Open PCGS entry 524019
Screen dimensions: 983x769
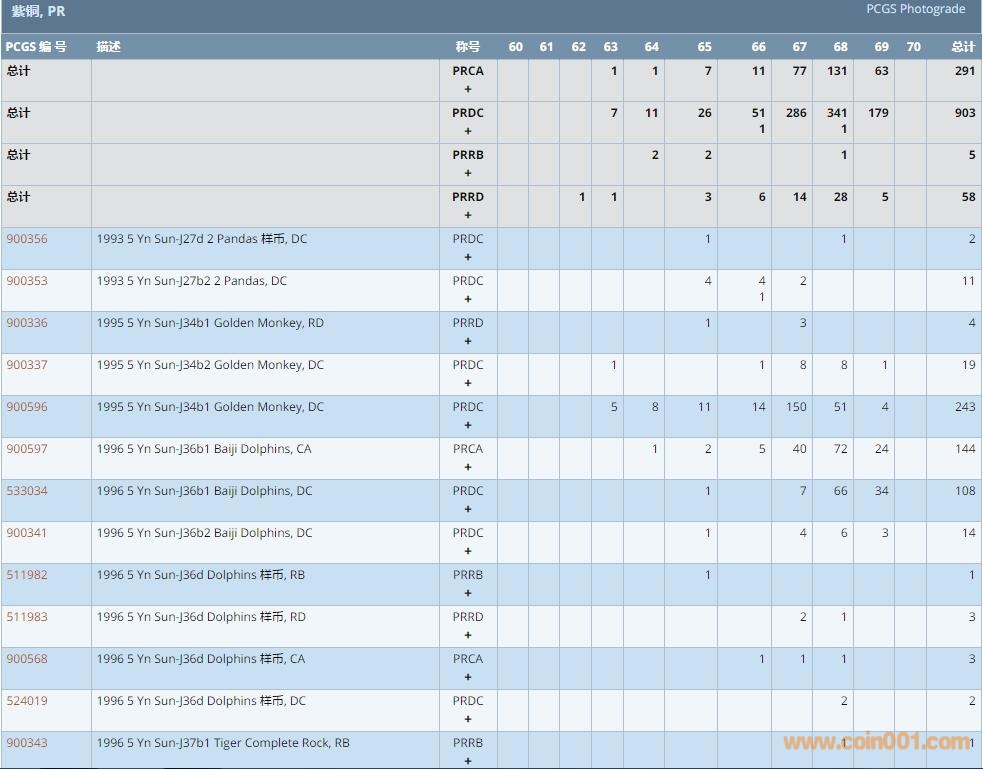pyautogui.click(x=27, y=701)
